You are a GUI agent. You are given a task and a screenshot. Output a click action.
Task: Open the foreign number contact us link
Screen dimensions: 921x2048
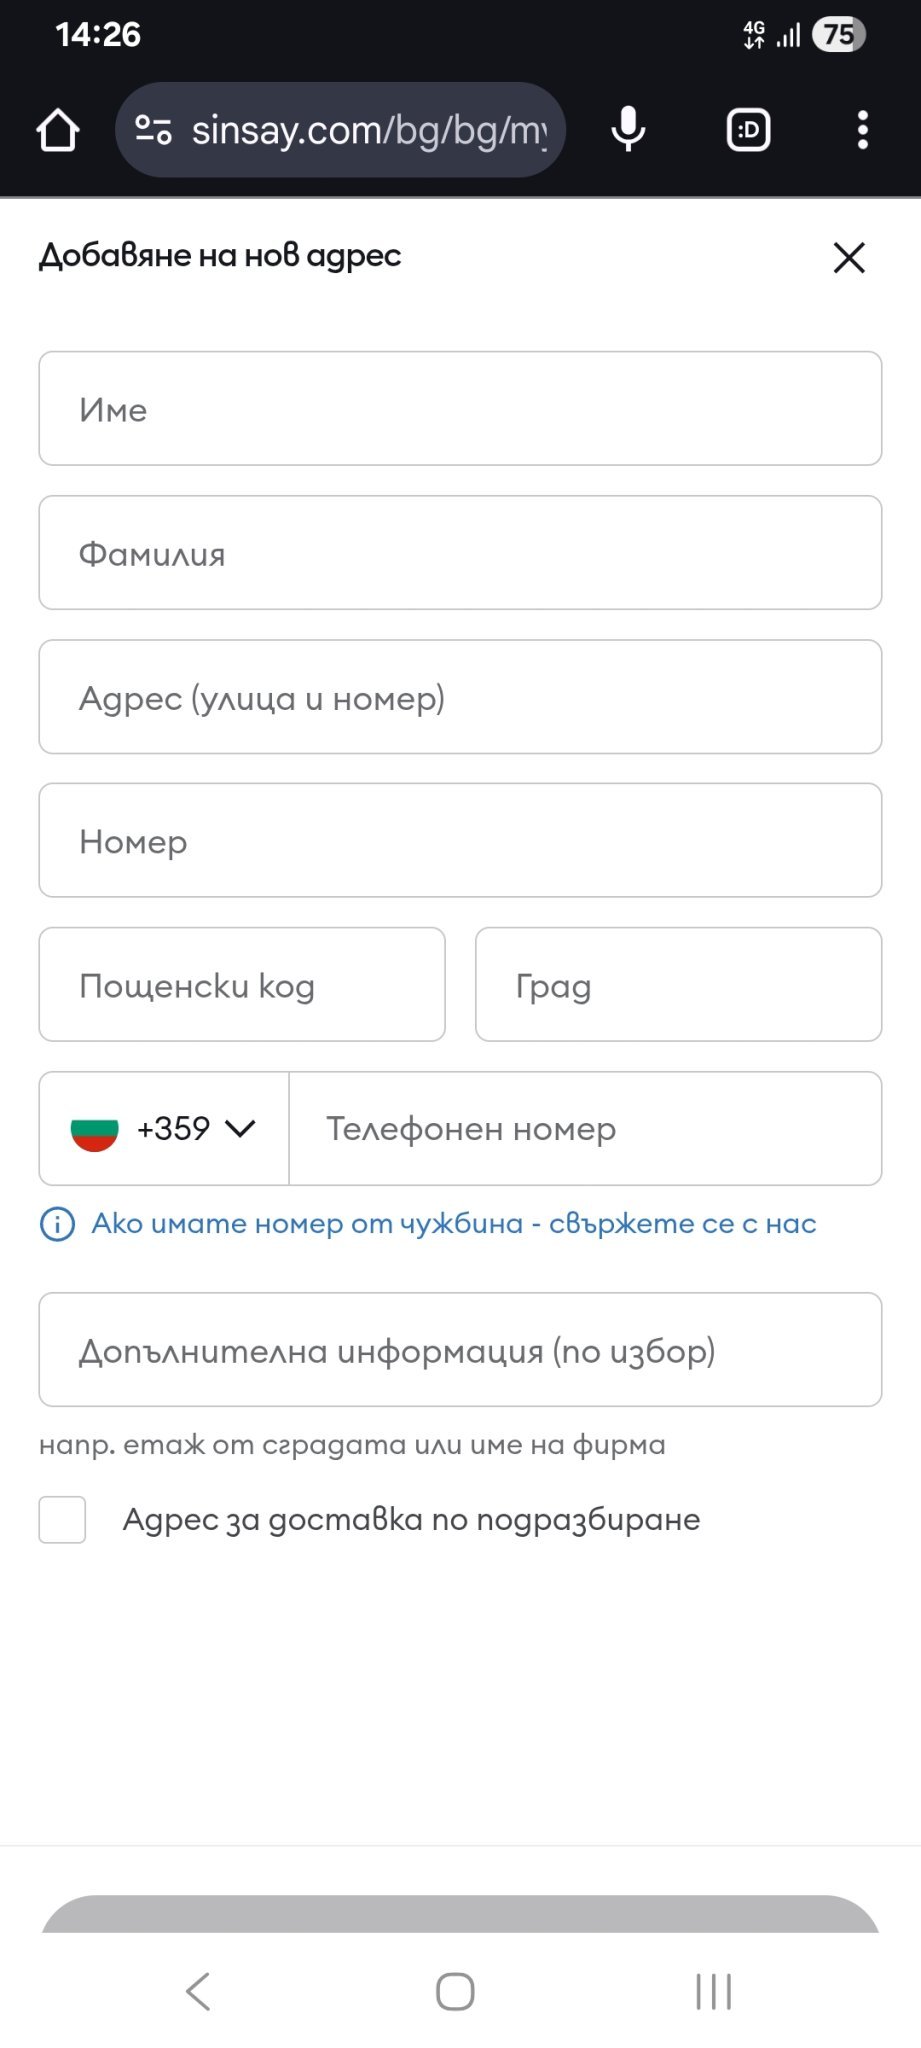click(454, 1224)
